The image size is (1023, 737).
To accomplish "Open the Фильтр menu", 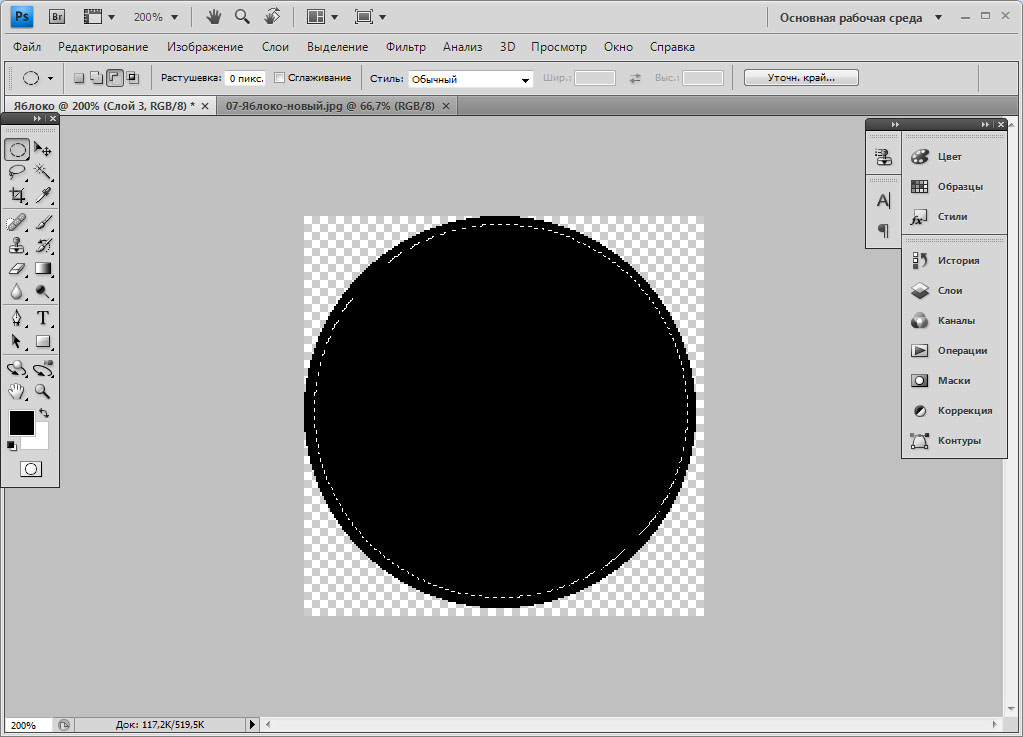I will (x=406, y=47).
